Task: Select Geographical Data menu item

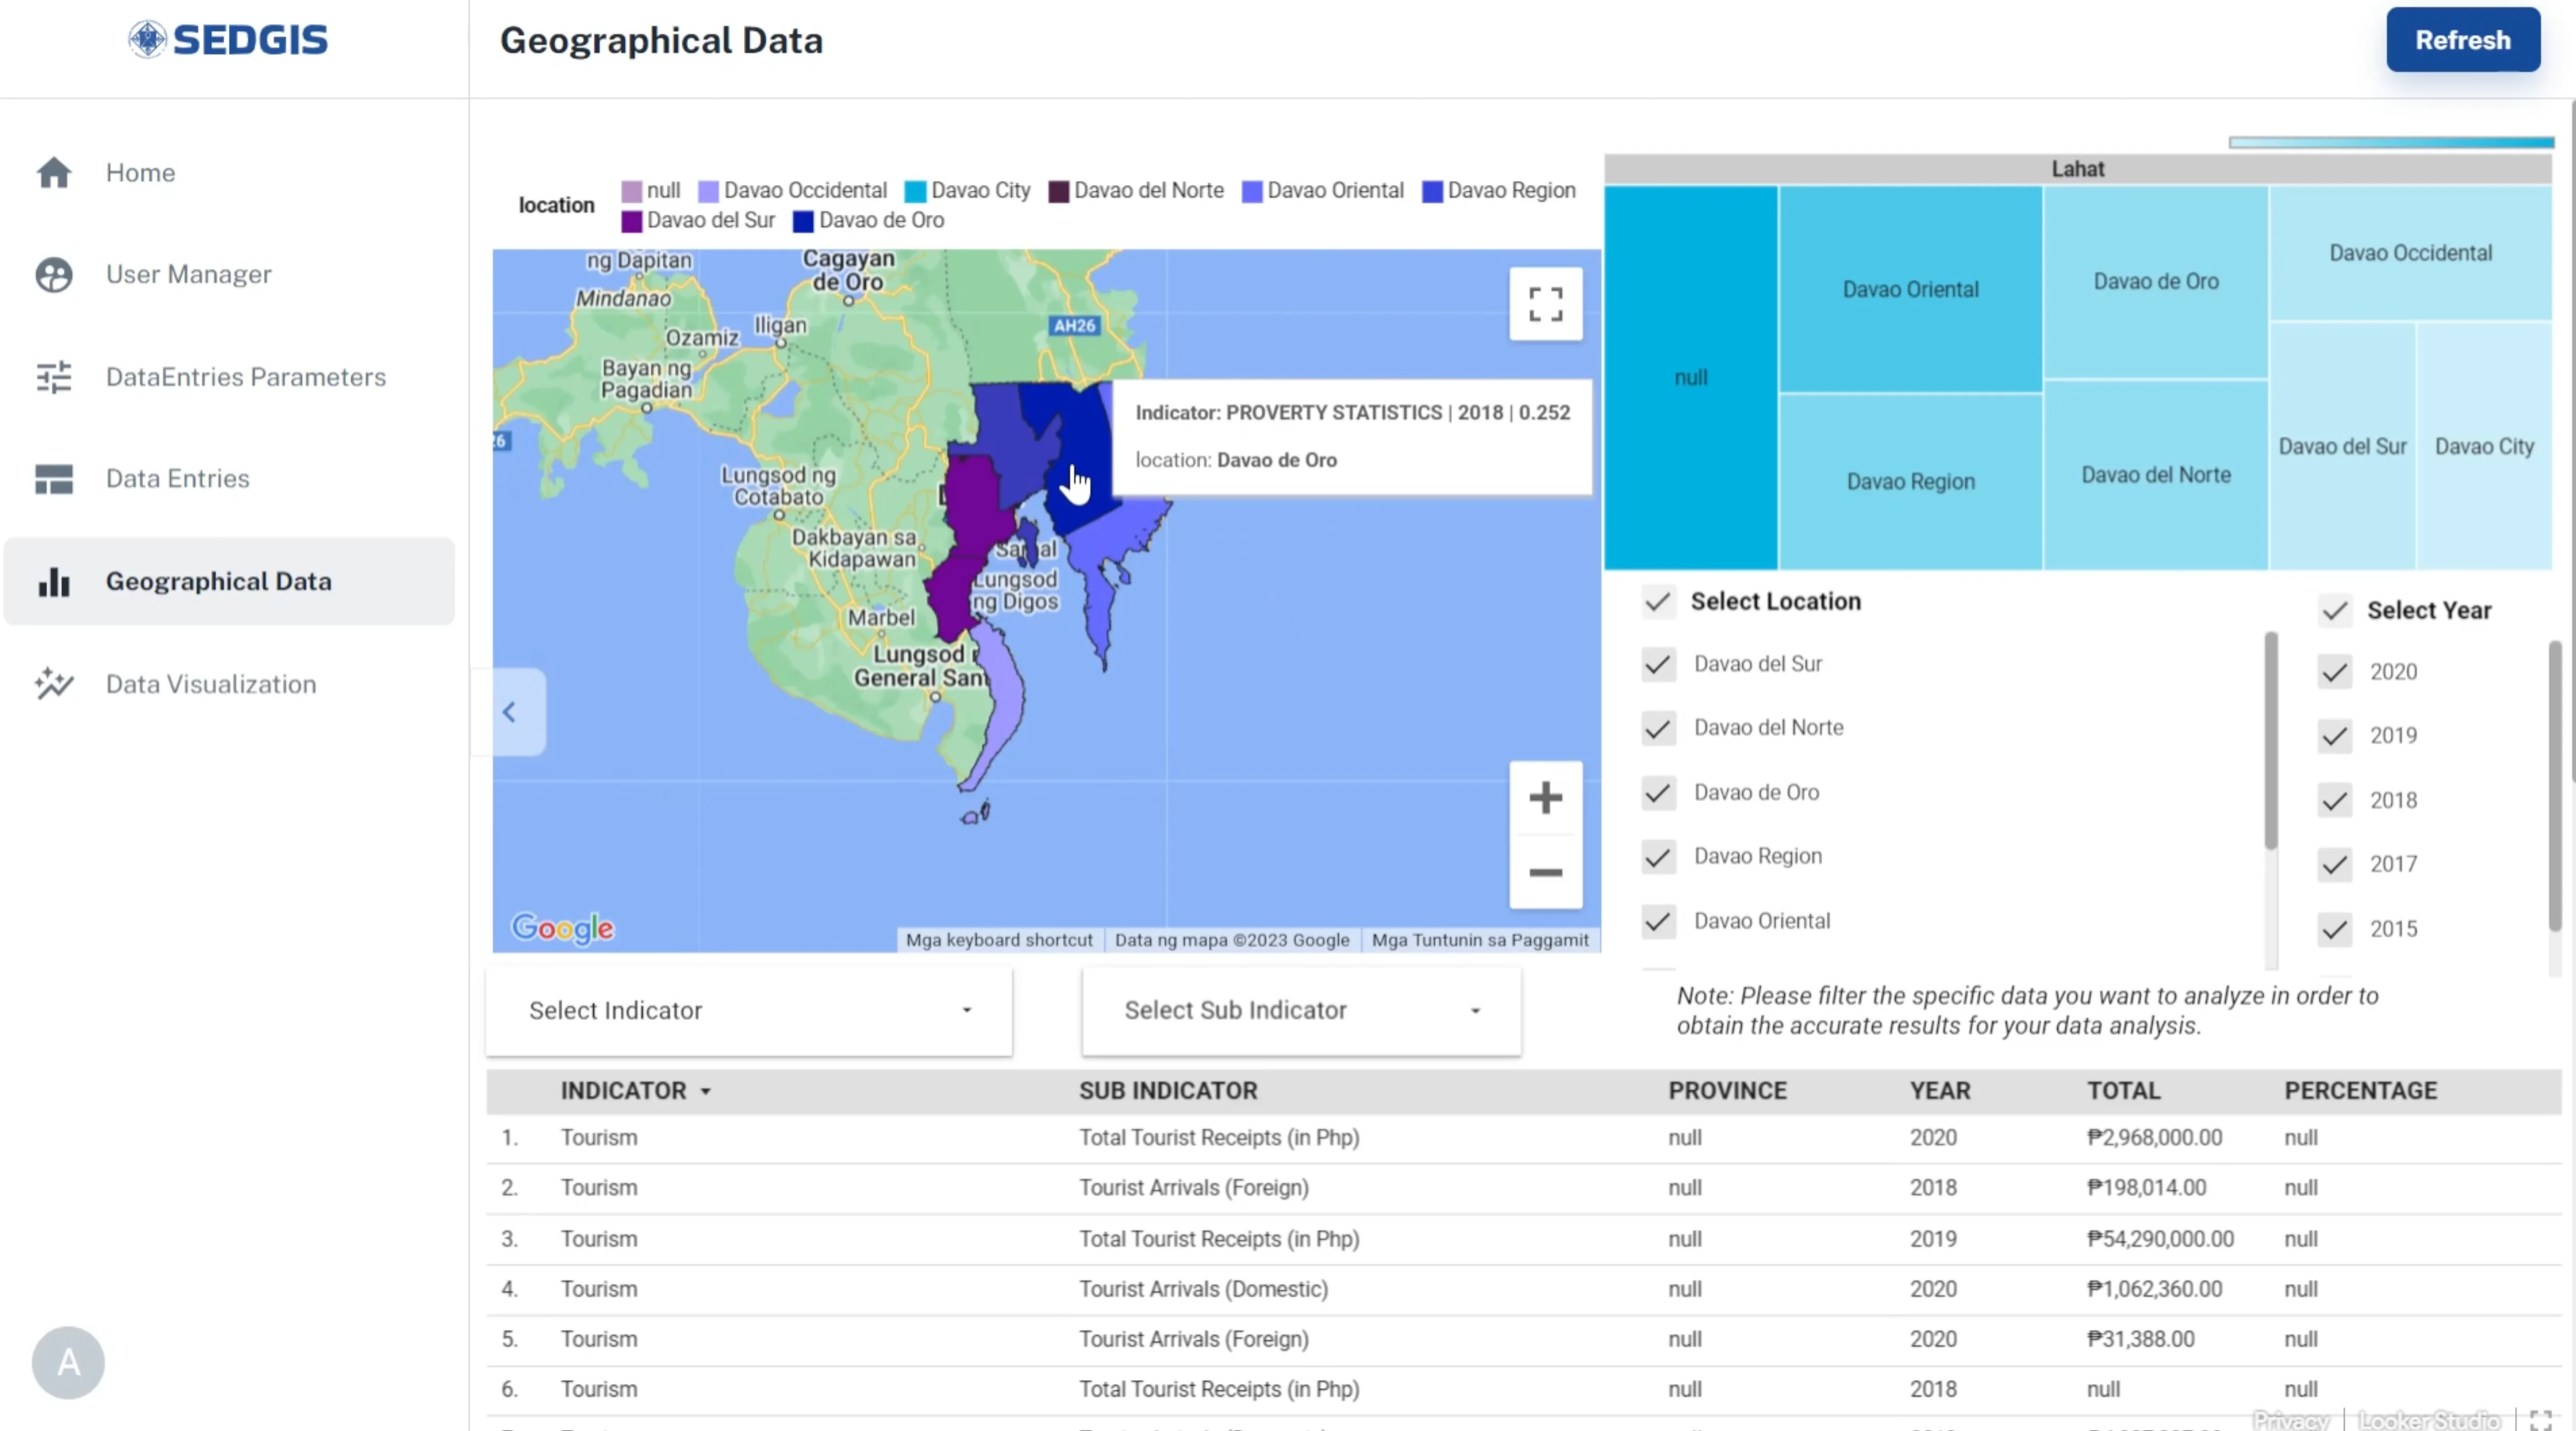Action: [229, 582]
